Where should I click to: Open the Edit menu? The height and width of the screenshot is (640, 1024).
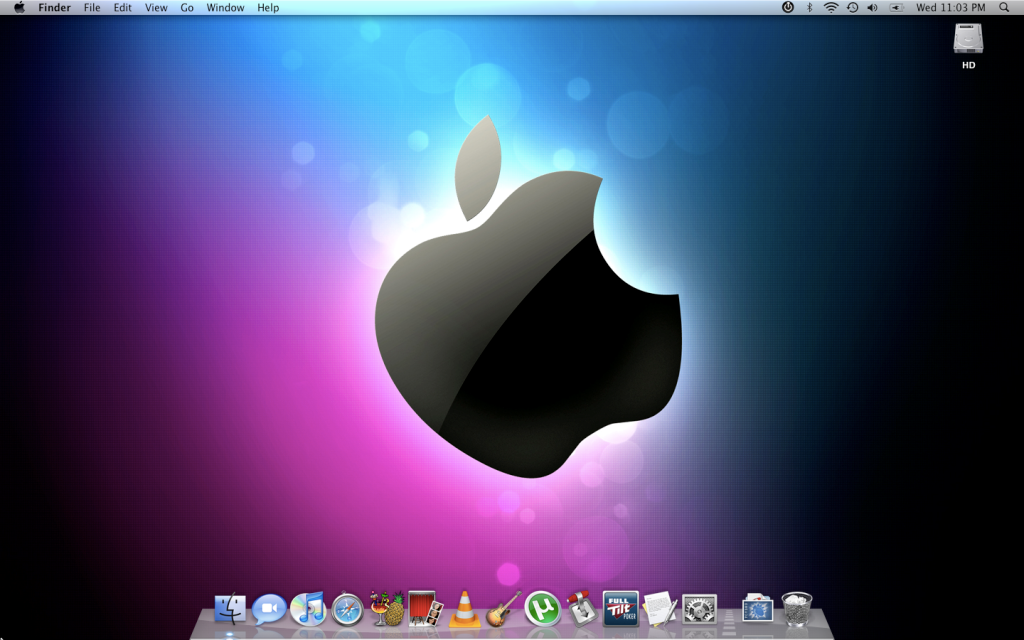point(123,8)
